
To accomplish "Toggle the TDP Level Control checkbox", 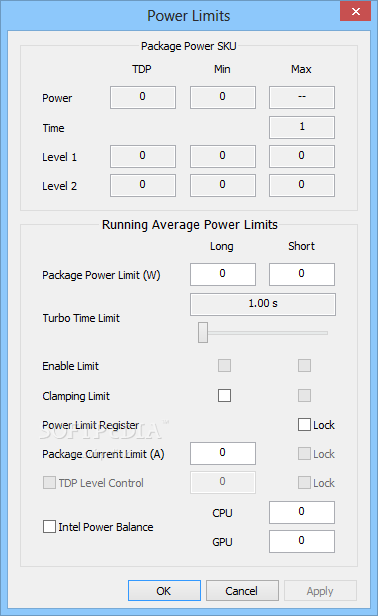I will coord(49,482).
